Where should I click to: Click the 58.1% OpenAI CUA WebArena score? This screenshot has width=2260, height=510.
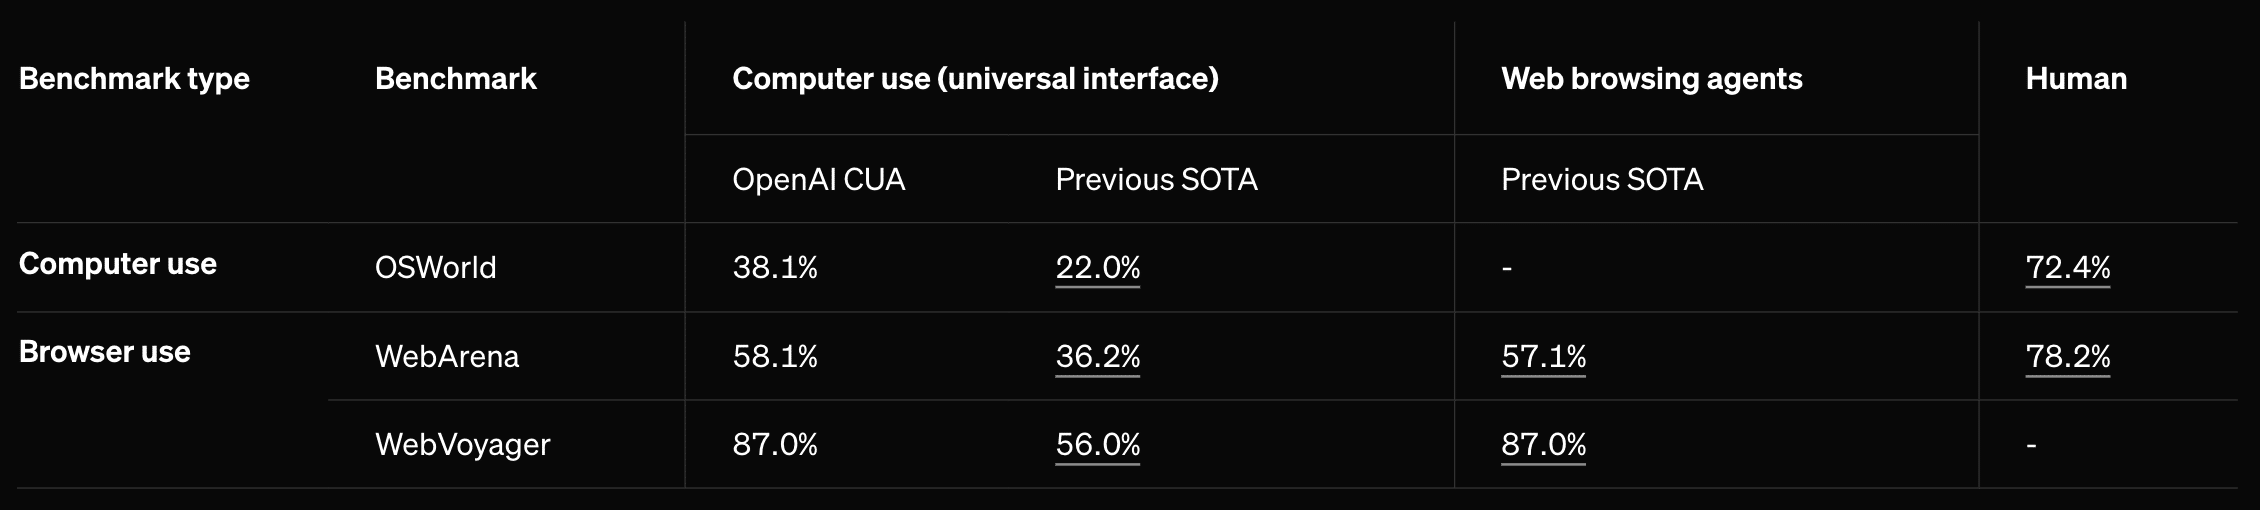pyautogui.click(x=774, y=357)
